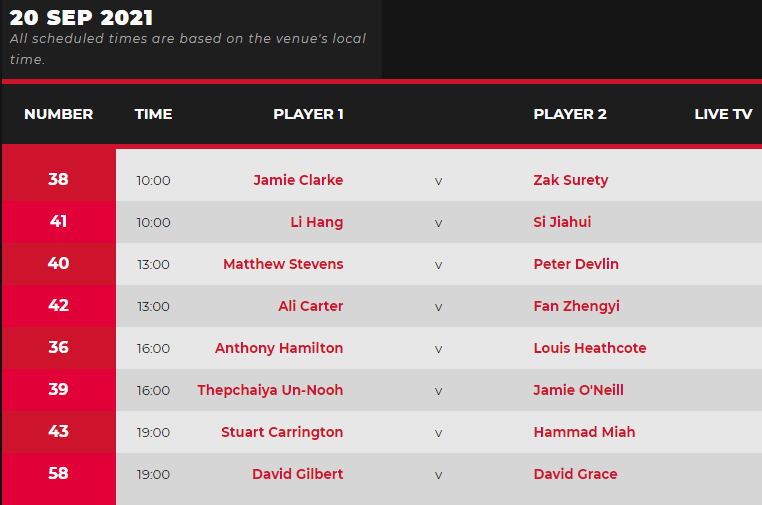Select Peter Devlin player link
Image resolution: width=762 pixels, height=505 pixels.
point(576,264)
